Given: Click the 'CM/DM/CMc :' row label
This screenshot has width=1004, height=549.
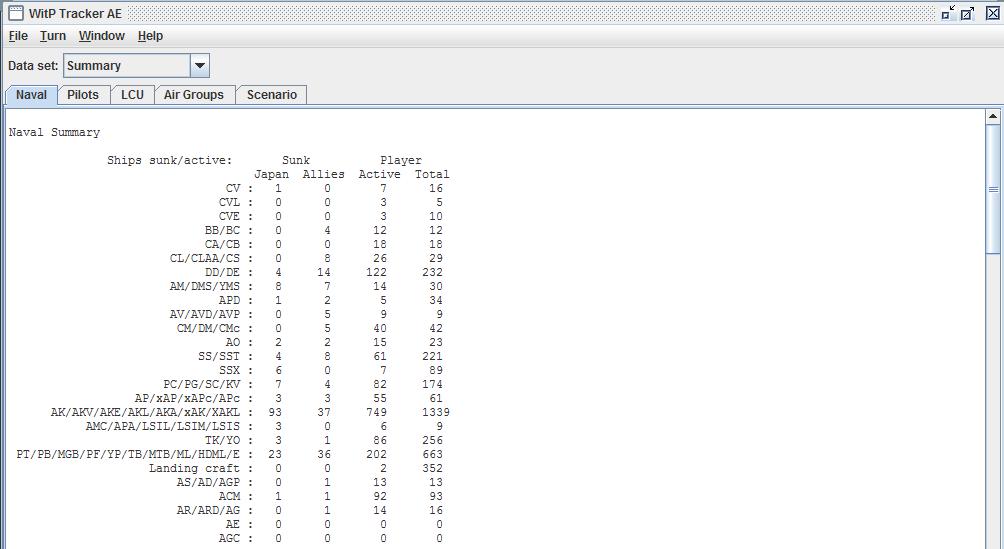Looking at the screenshot, I should point(215,329).
